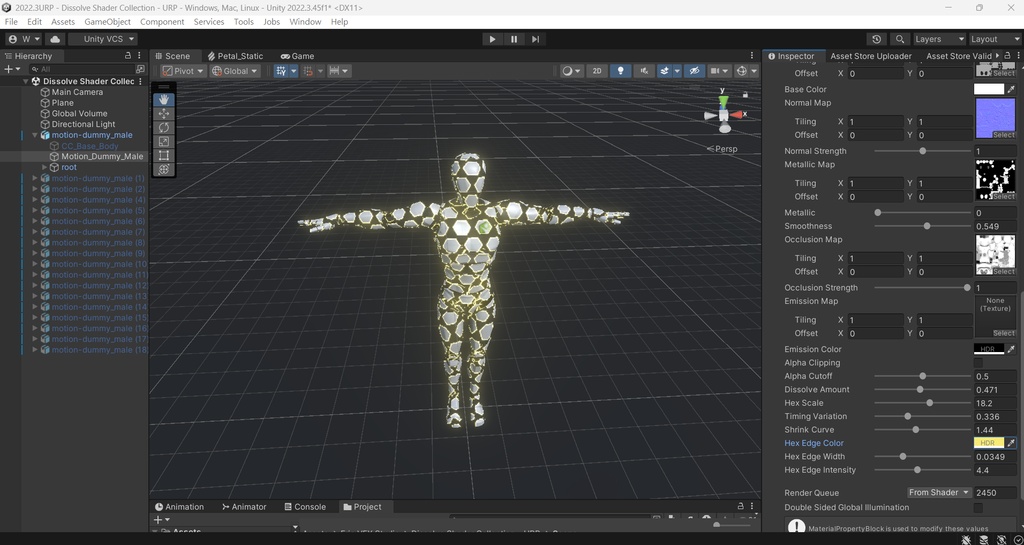Image resolution: width=1024 pixels, height=545 pixels.
Task: Click the Base Color swatch
Action: [989, 89]
